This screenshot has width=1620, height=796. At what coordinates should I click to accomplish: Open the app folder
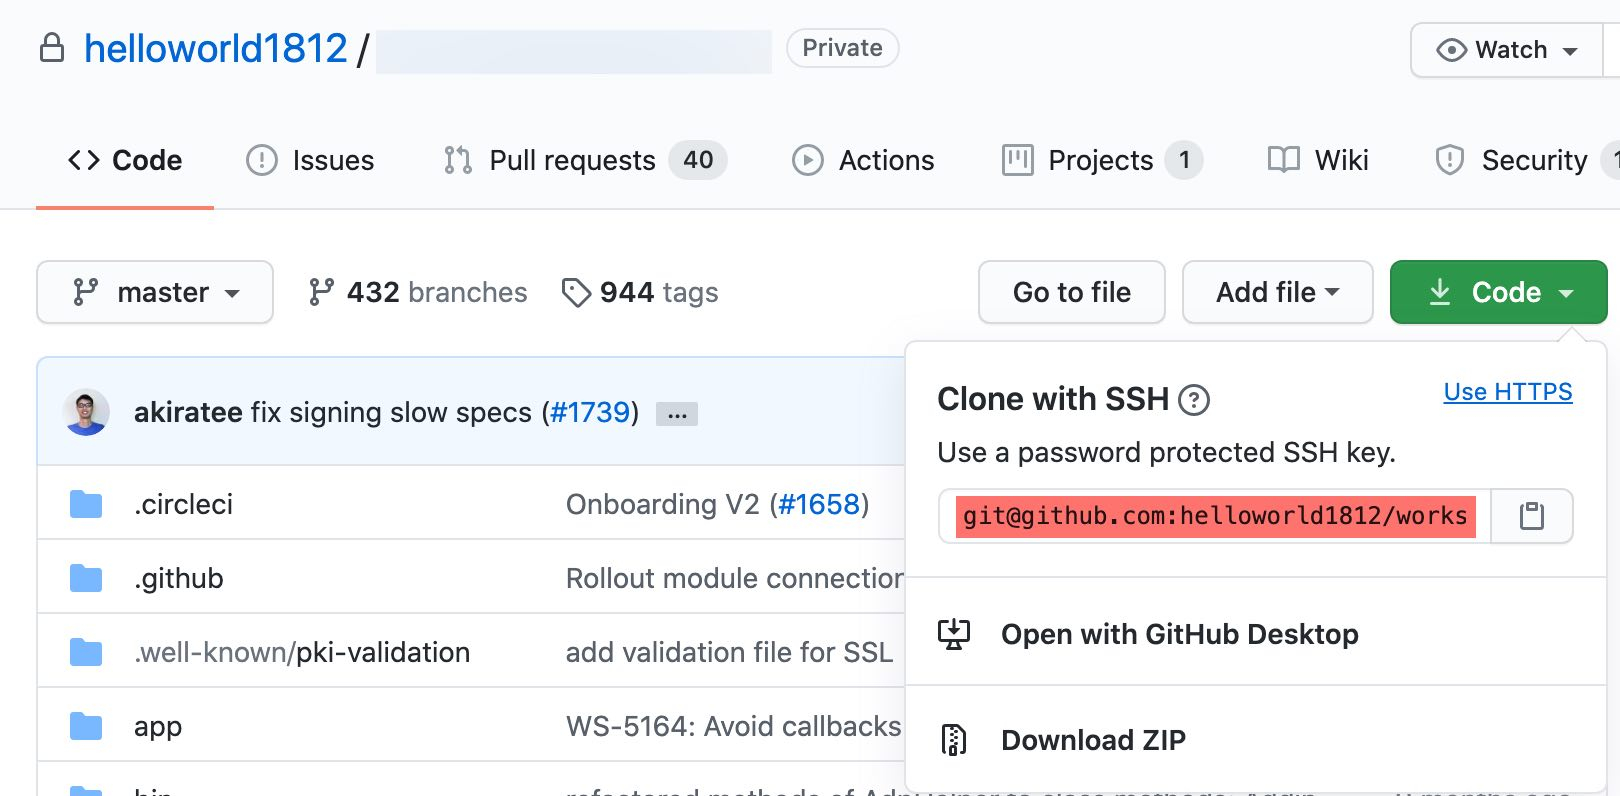[x=158, y=727]
